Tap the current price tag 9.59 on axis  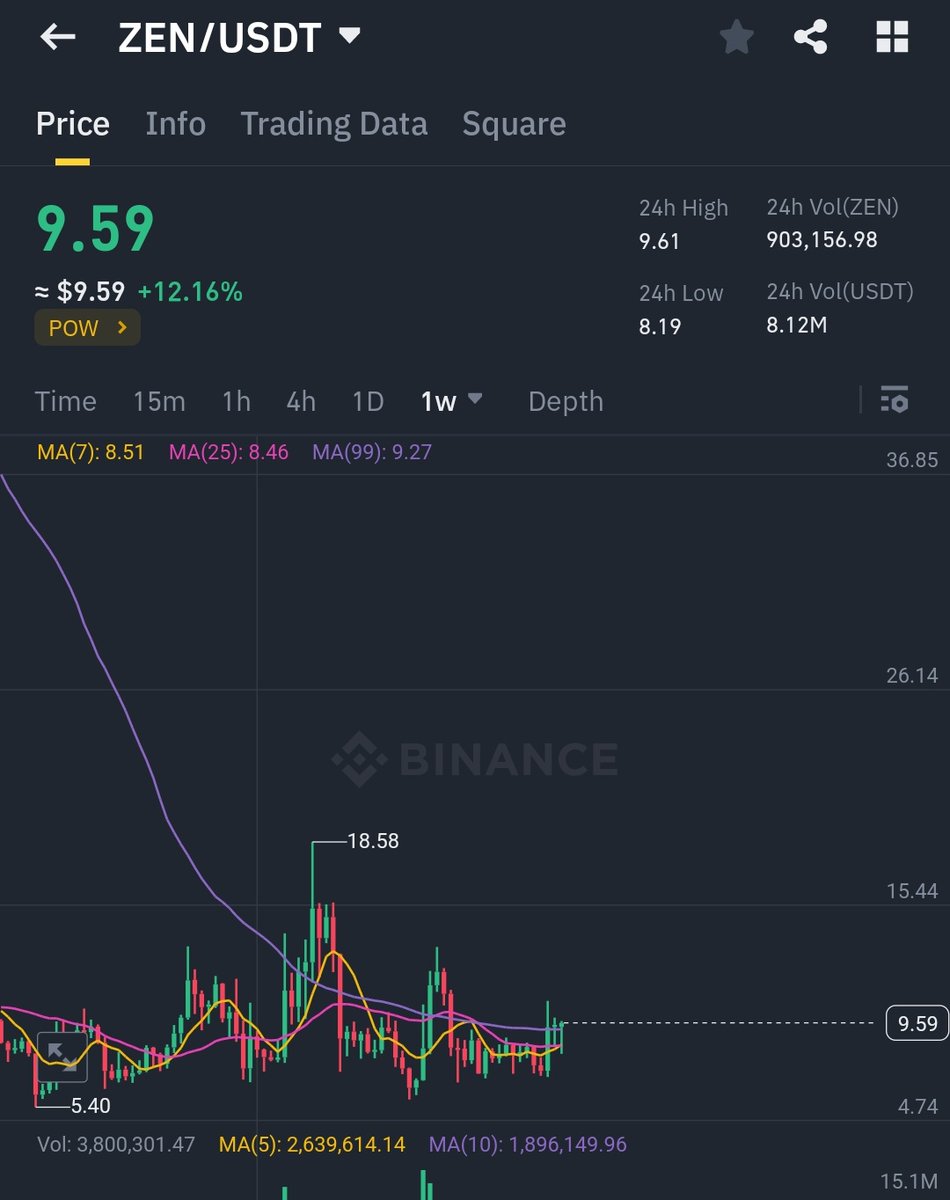917,1023
